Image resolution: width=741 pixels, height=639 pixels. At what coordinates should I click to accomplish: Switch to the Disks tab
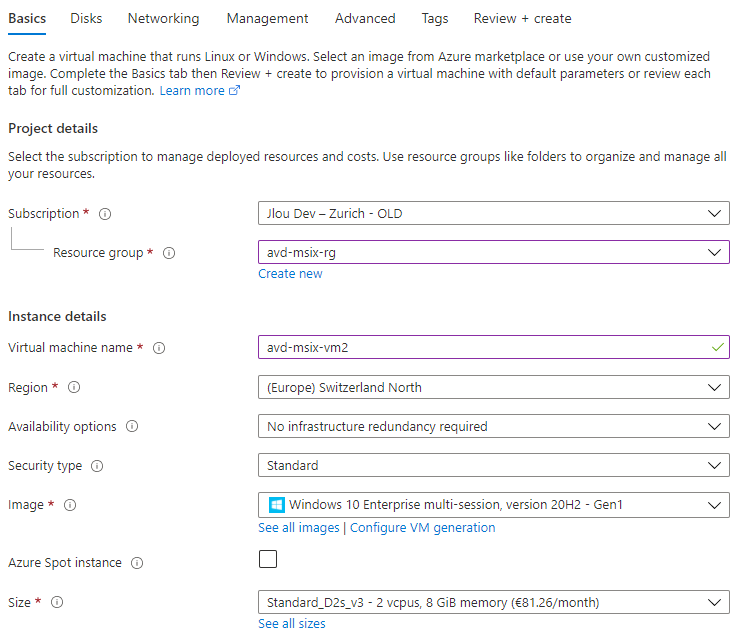coord(86,18)
